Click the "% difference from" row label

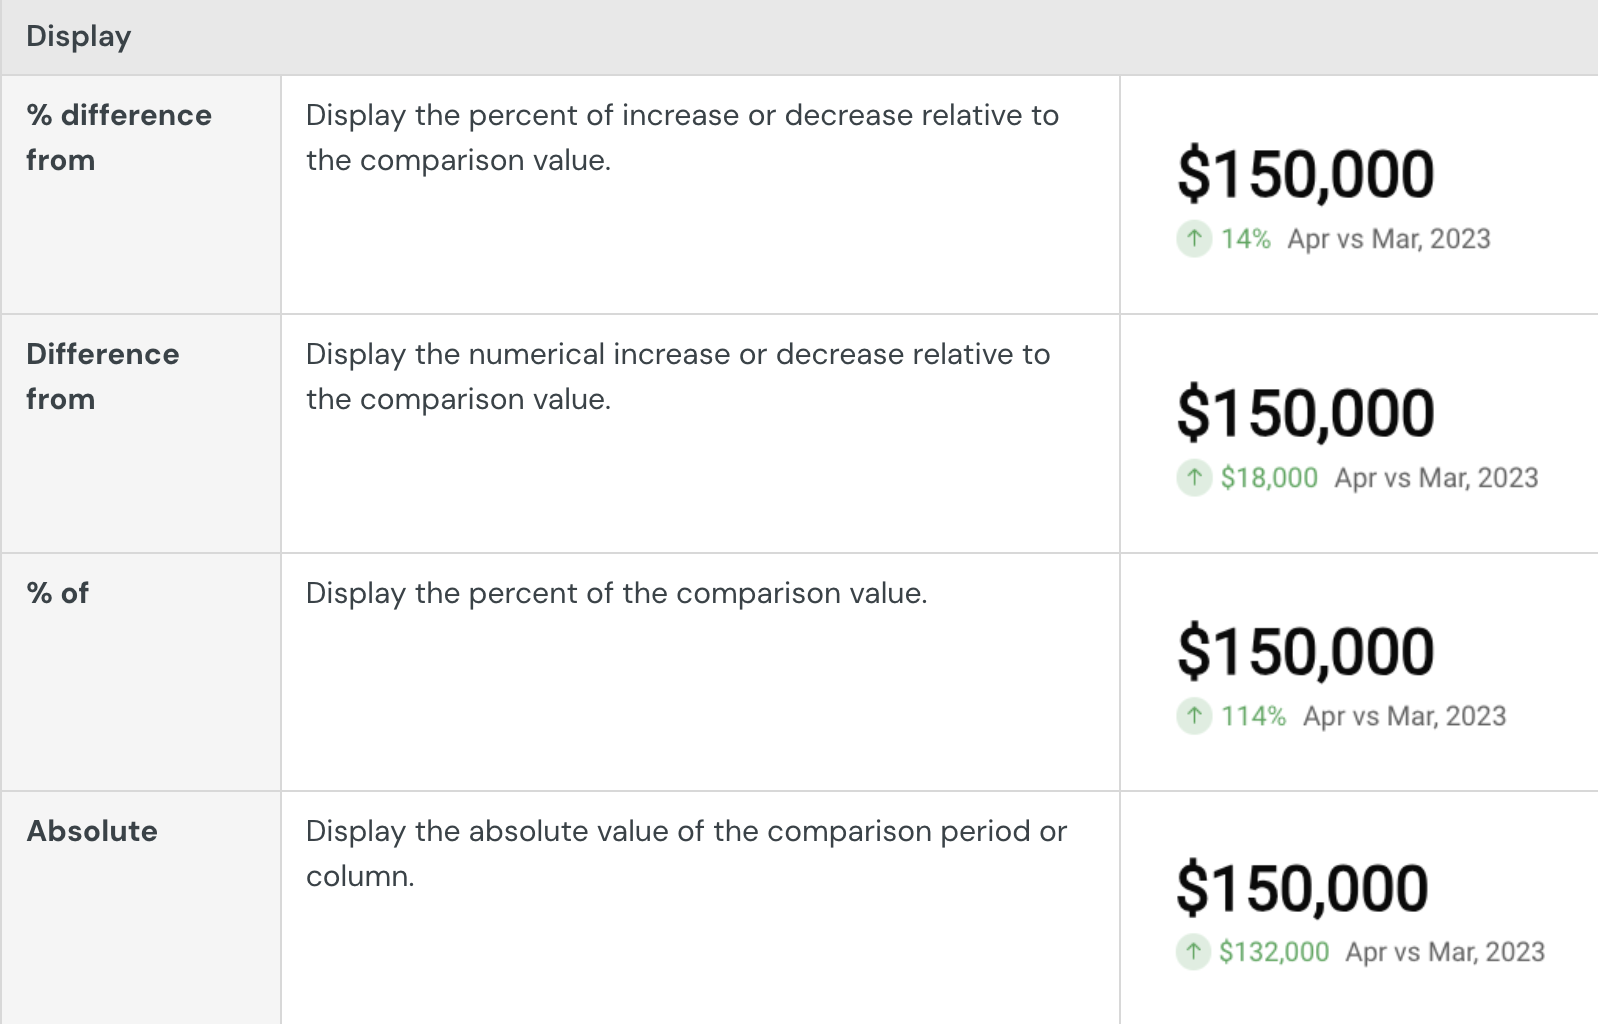pos(119,138)
